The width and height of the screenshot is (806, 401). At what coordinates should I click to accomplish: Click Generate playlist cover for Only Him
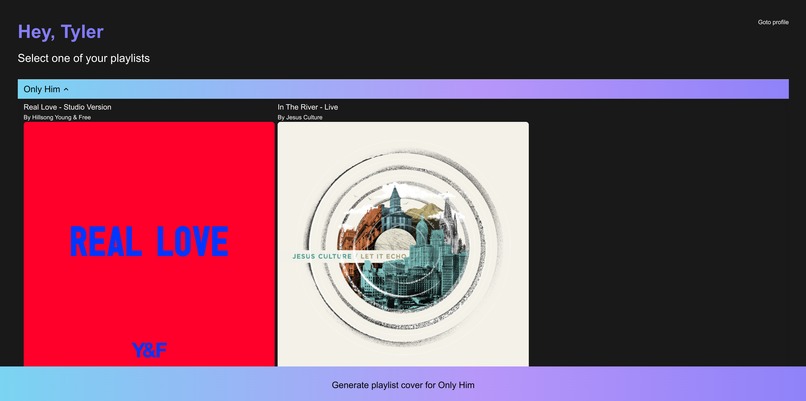pyautogui.click(x=403, y=385)
